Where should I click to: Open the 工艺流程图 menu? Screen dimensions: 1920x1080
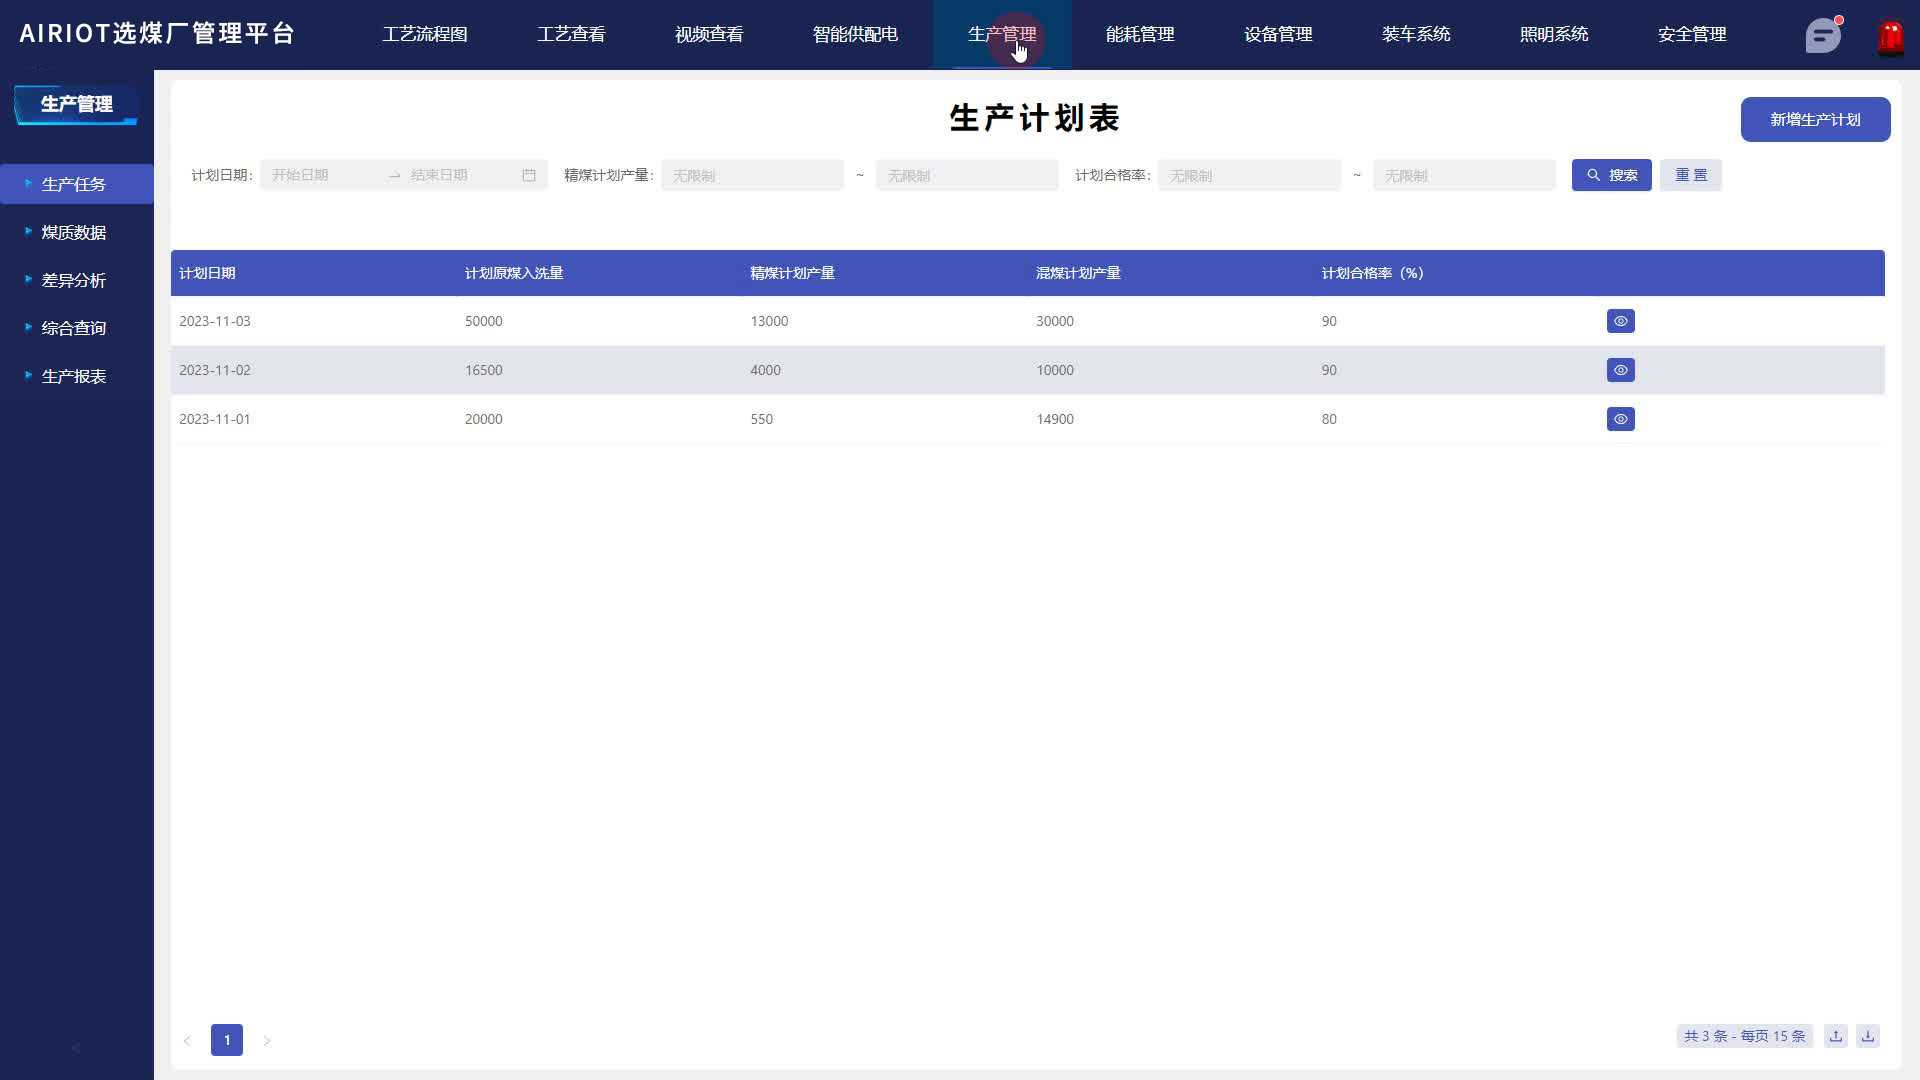(425, 34)
